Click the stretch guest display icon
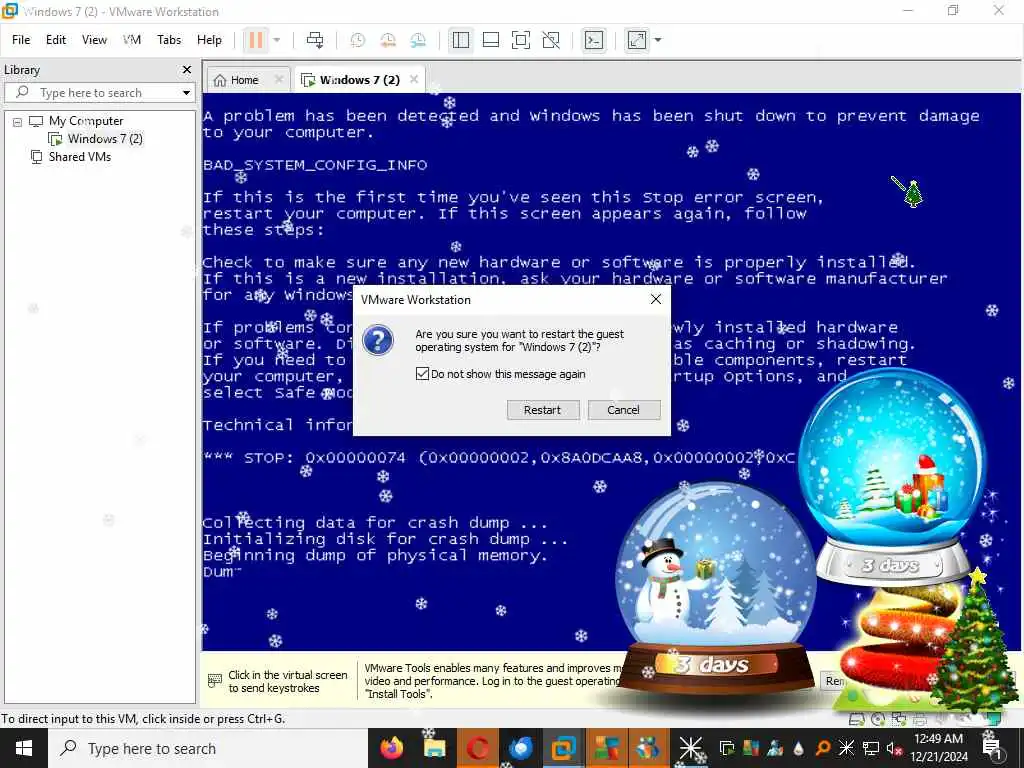 click(x=637, y=40)
